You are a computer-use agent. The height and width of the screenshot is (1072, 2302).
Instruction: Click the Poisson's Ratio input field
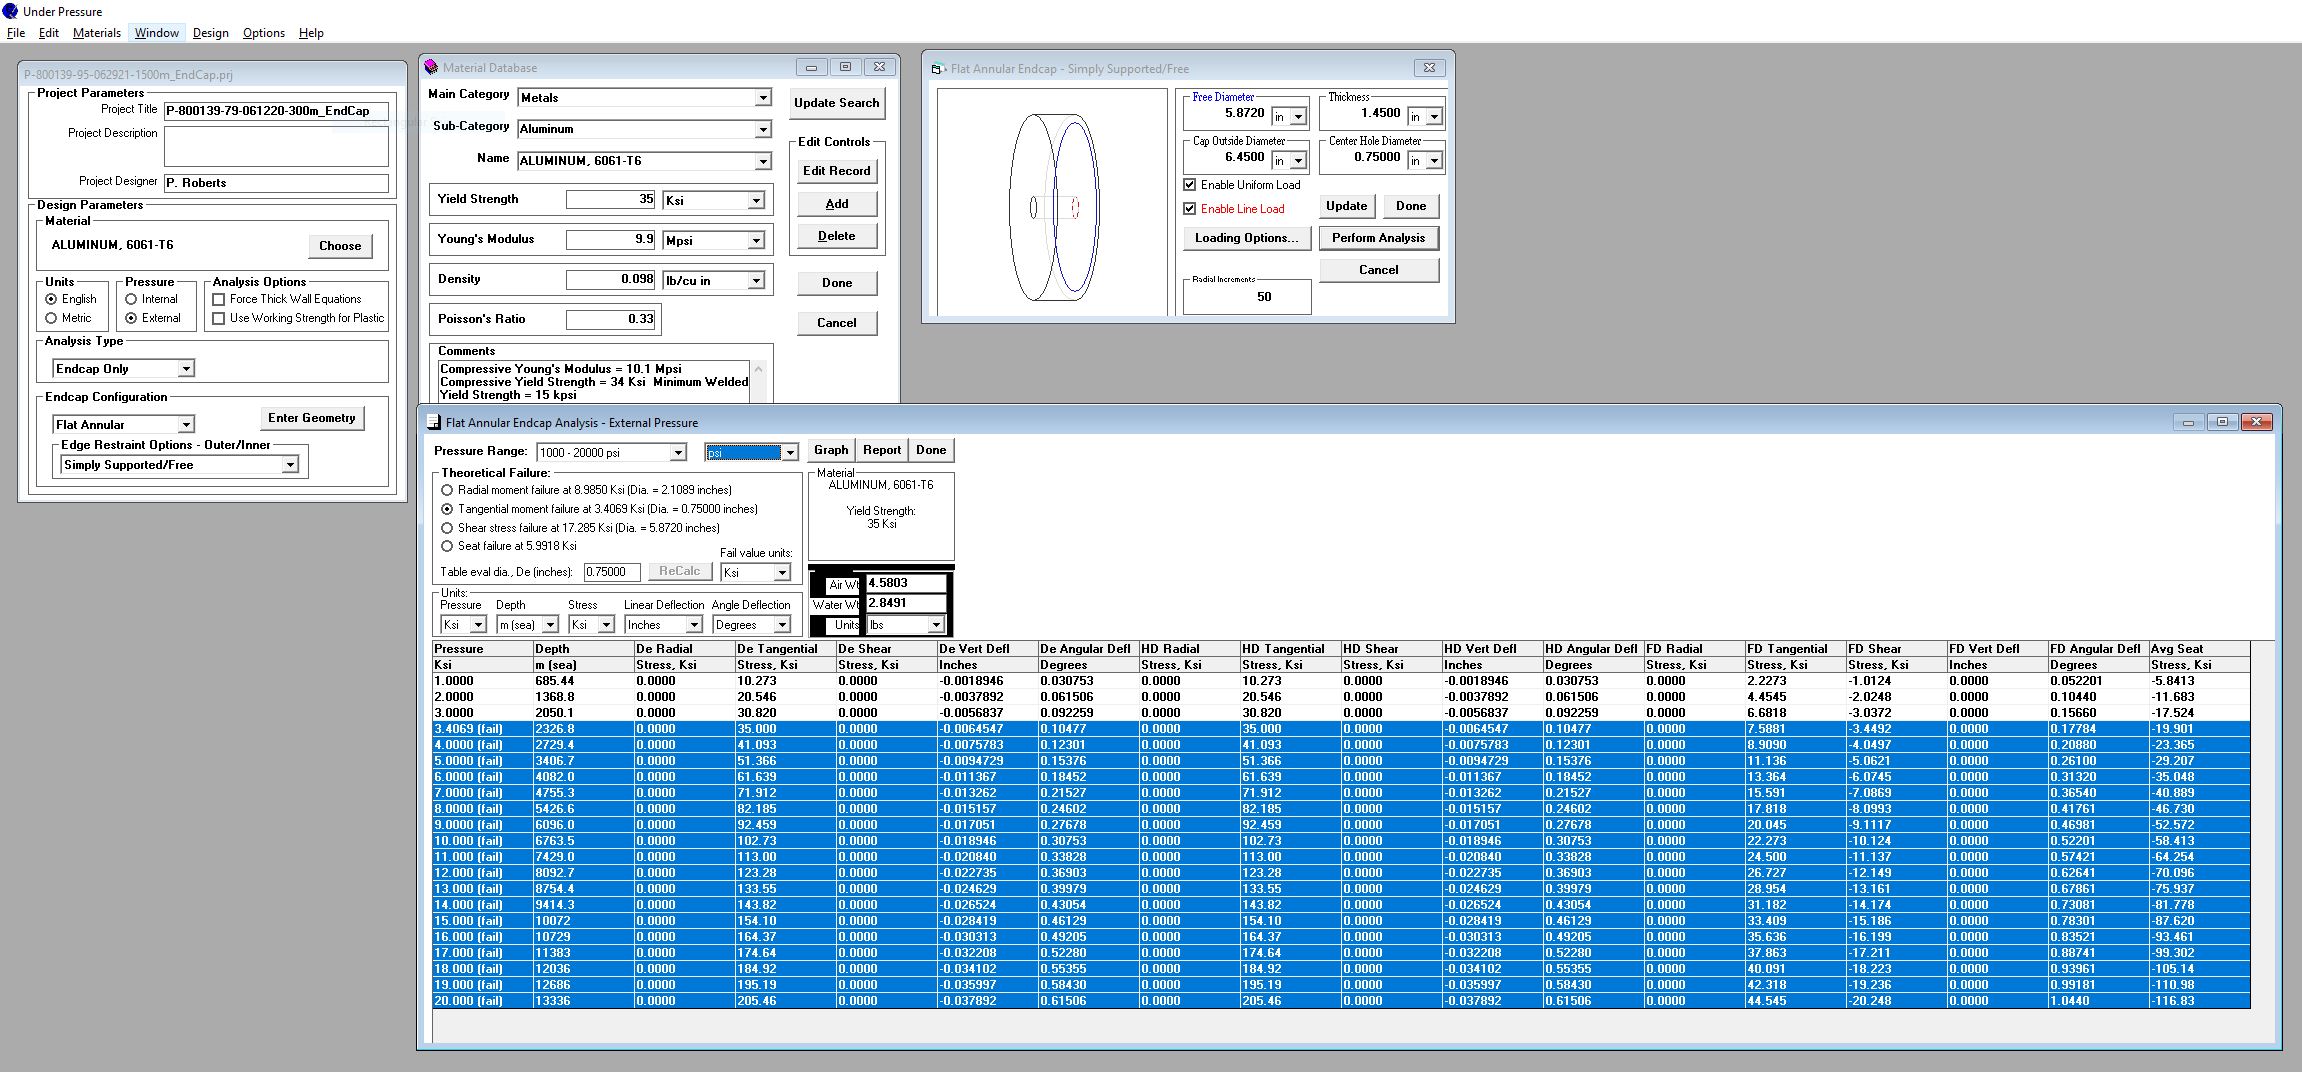[611, 319]
